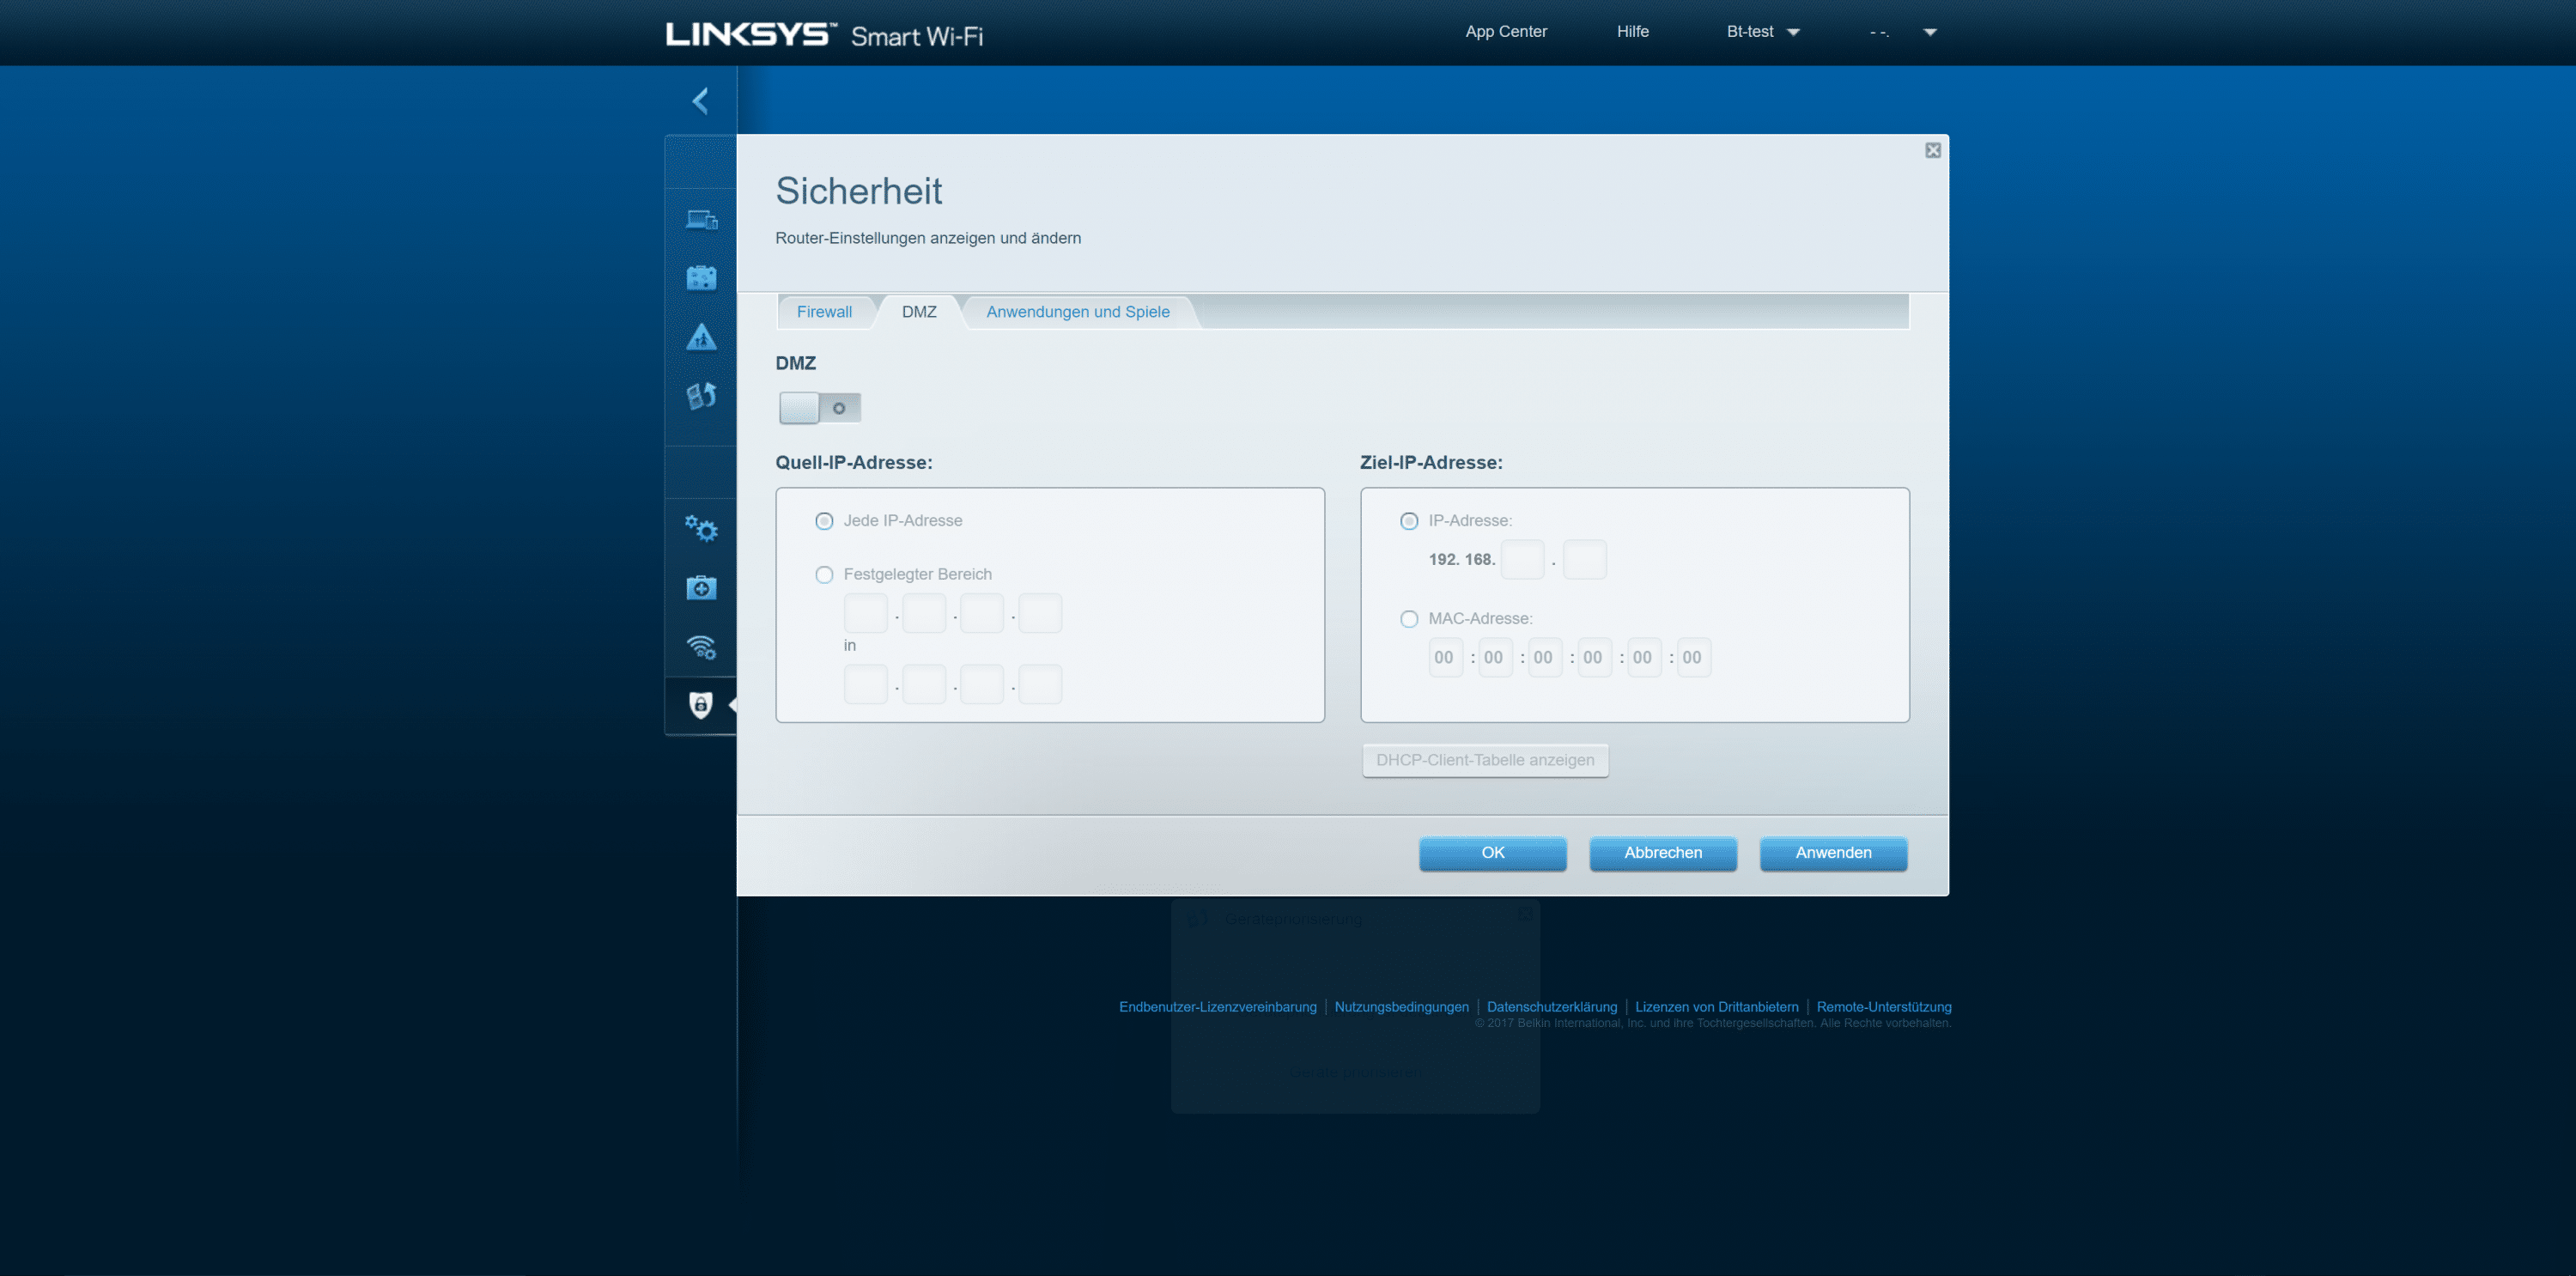Click the Anwenden button
The width and height of the screenshot is (2576, 1276).
coord(1832,853)
